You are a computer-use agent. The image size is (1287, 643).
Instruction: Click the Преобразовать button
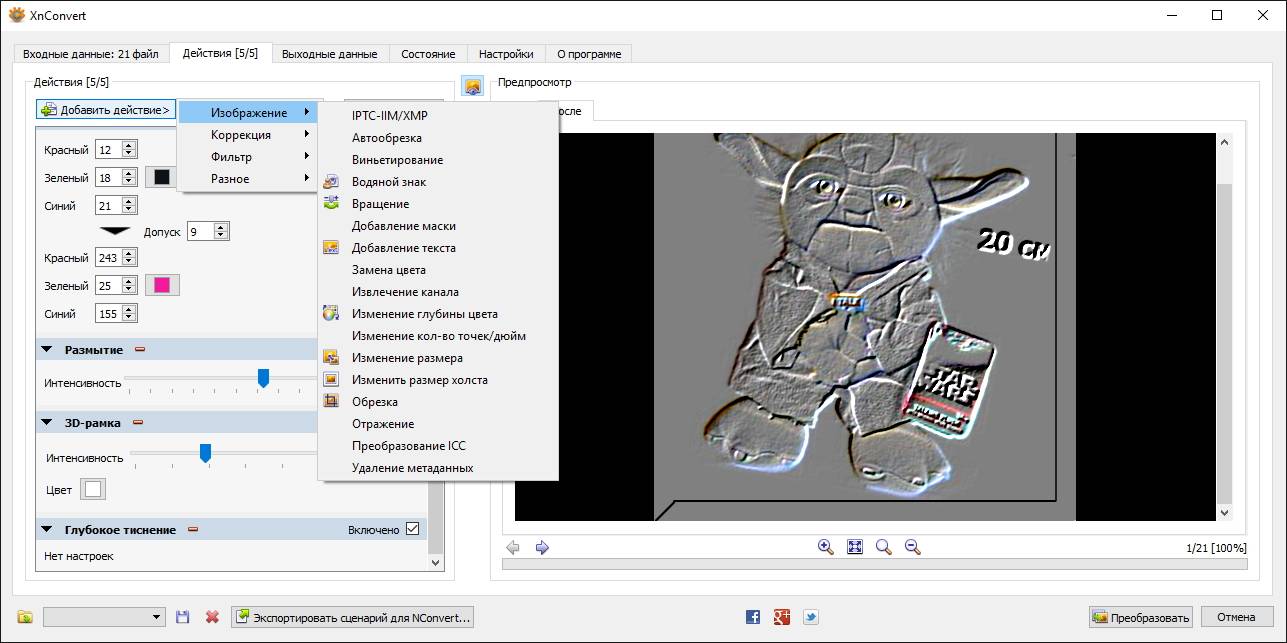click(x=1142, y=617)
